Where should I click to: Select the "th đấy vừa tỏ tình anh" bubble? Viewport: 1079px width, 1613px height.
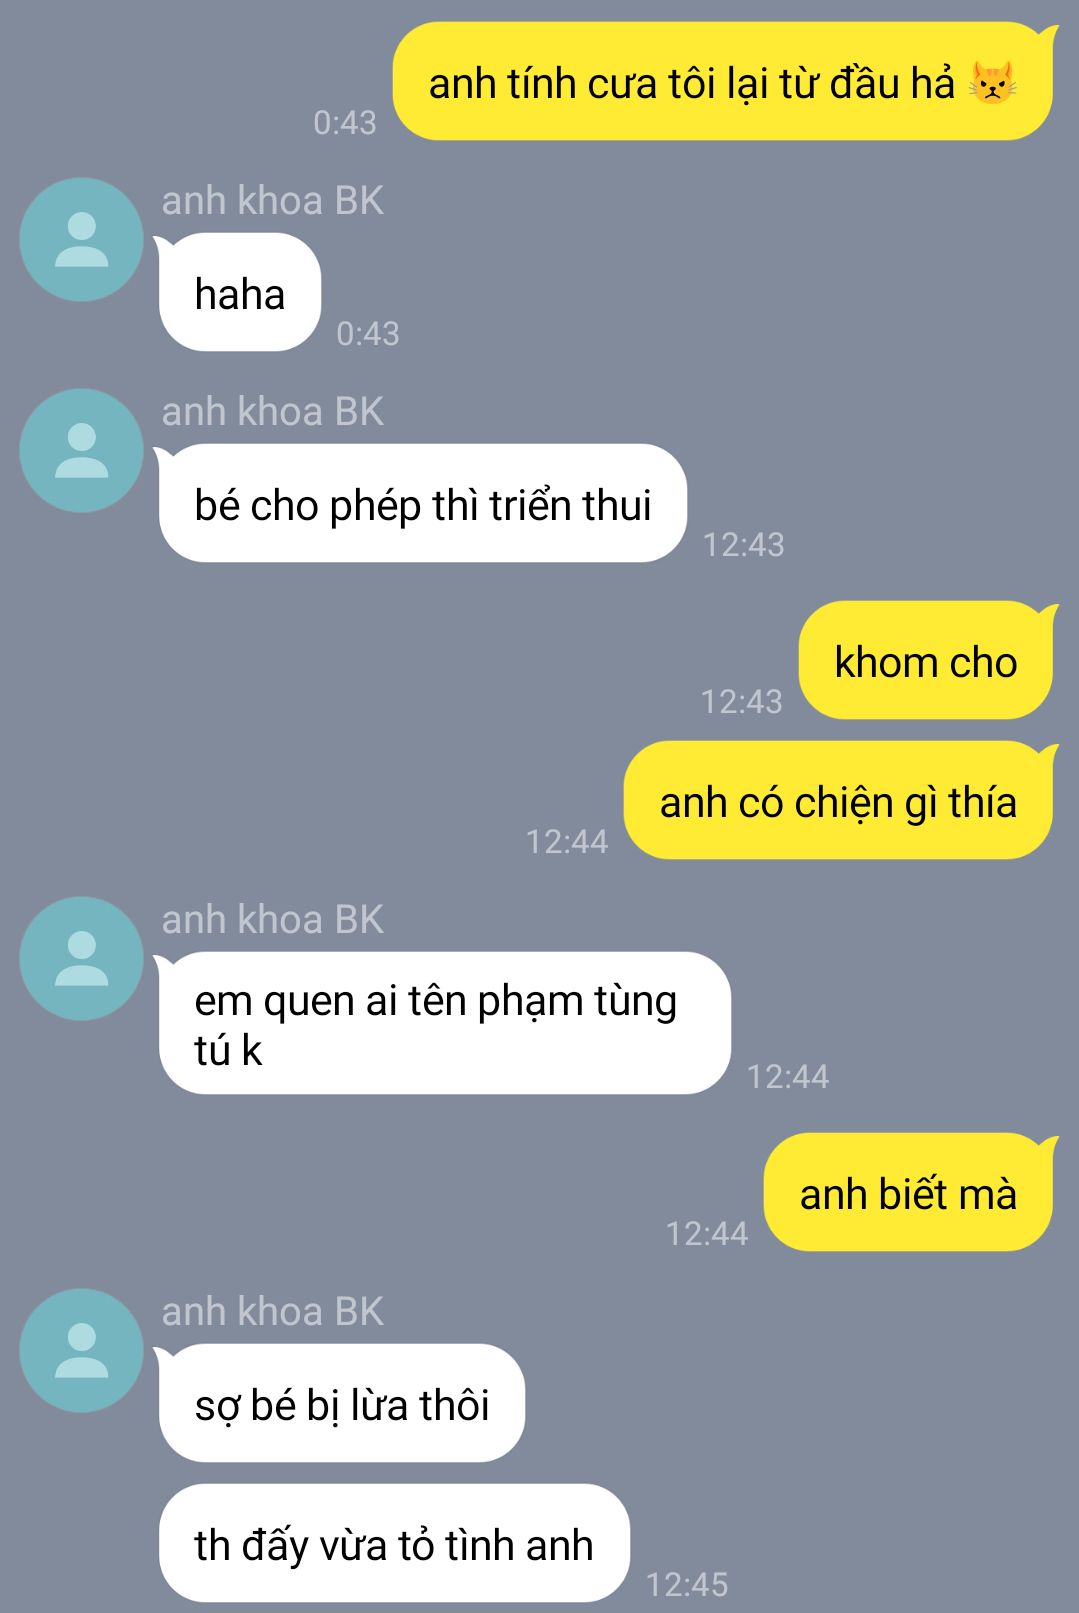coord(394,1544)
